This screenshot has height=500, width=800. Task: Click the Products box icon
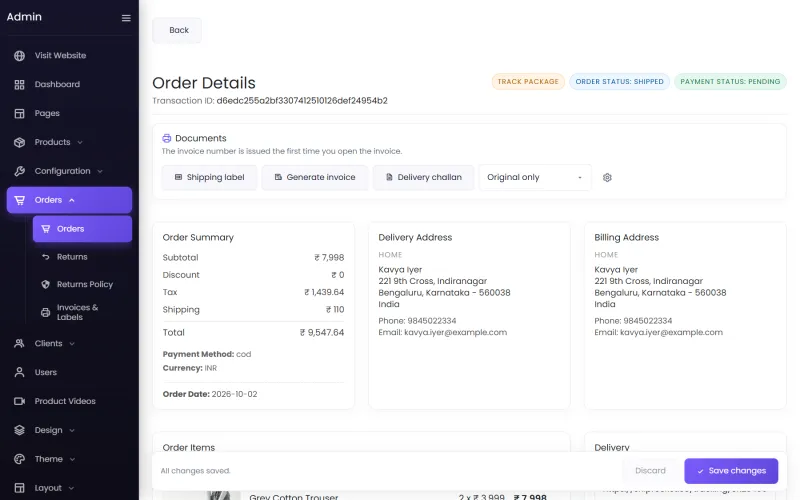point(19,142)
